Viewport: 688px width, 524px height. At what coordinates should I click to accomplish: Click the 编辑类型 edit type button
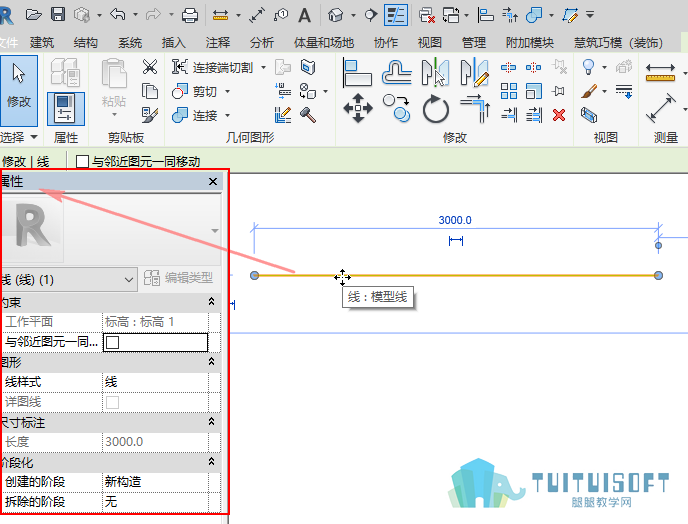tap(178, 278)
